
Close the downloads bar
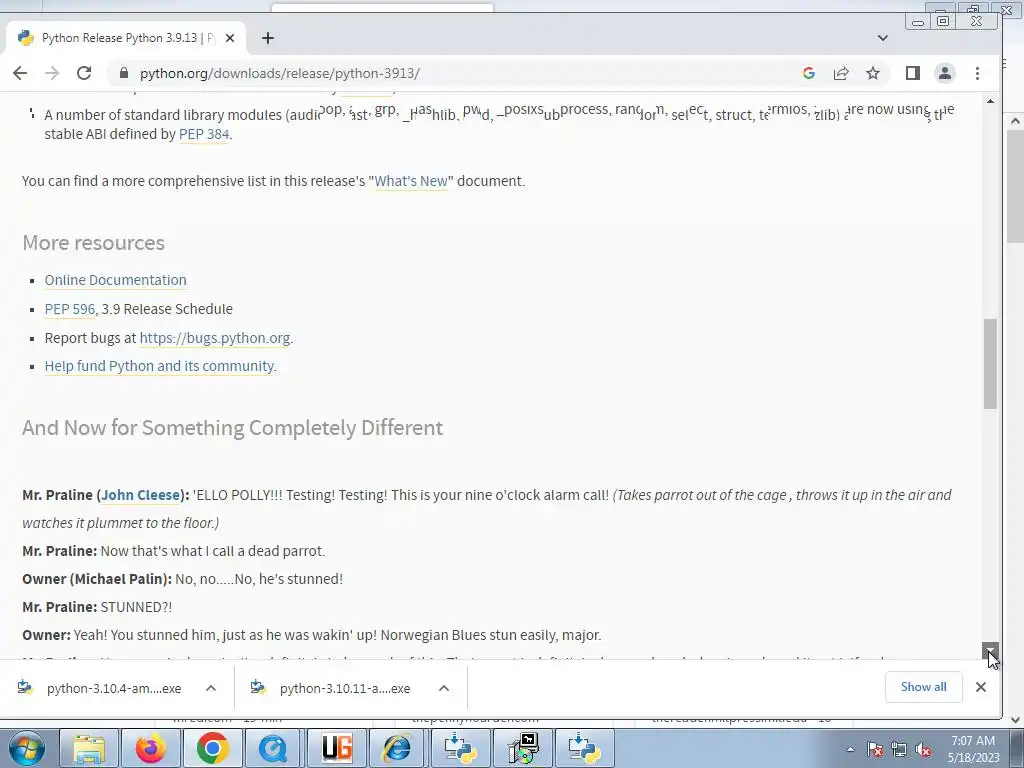(x=981, y=687)
